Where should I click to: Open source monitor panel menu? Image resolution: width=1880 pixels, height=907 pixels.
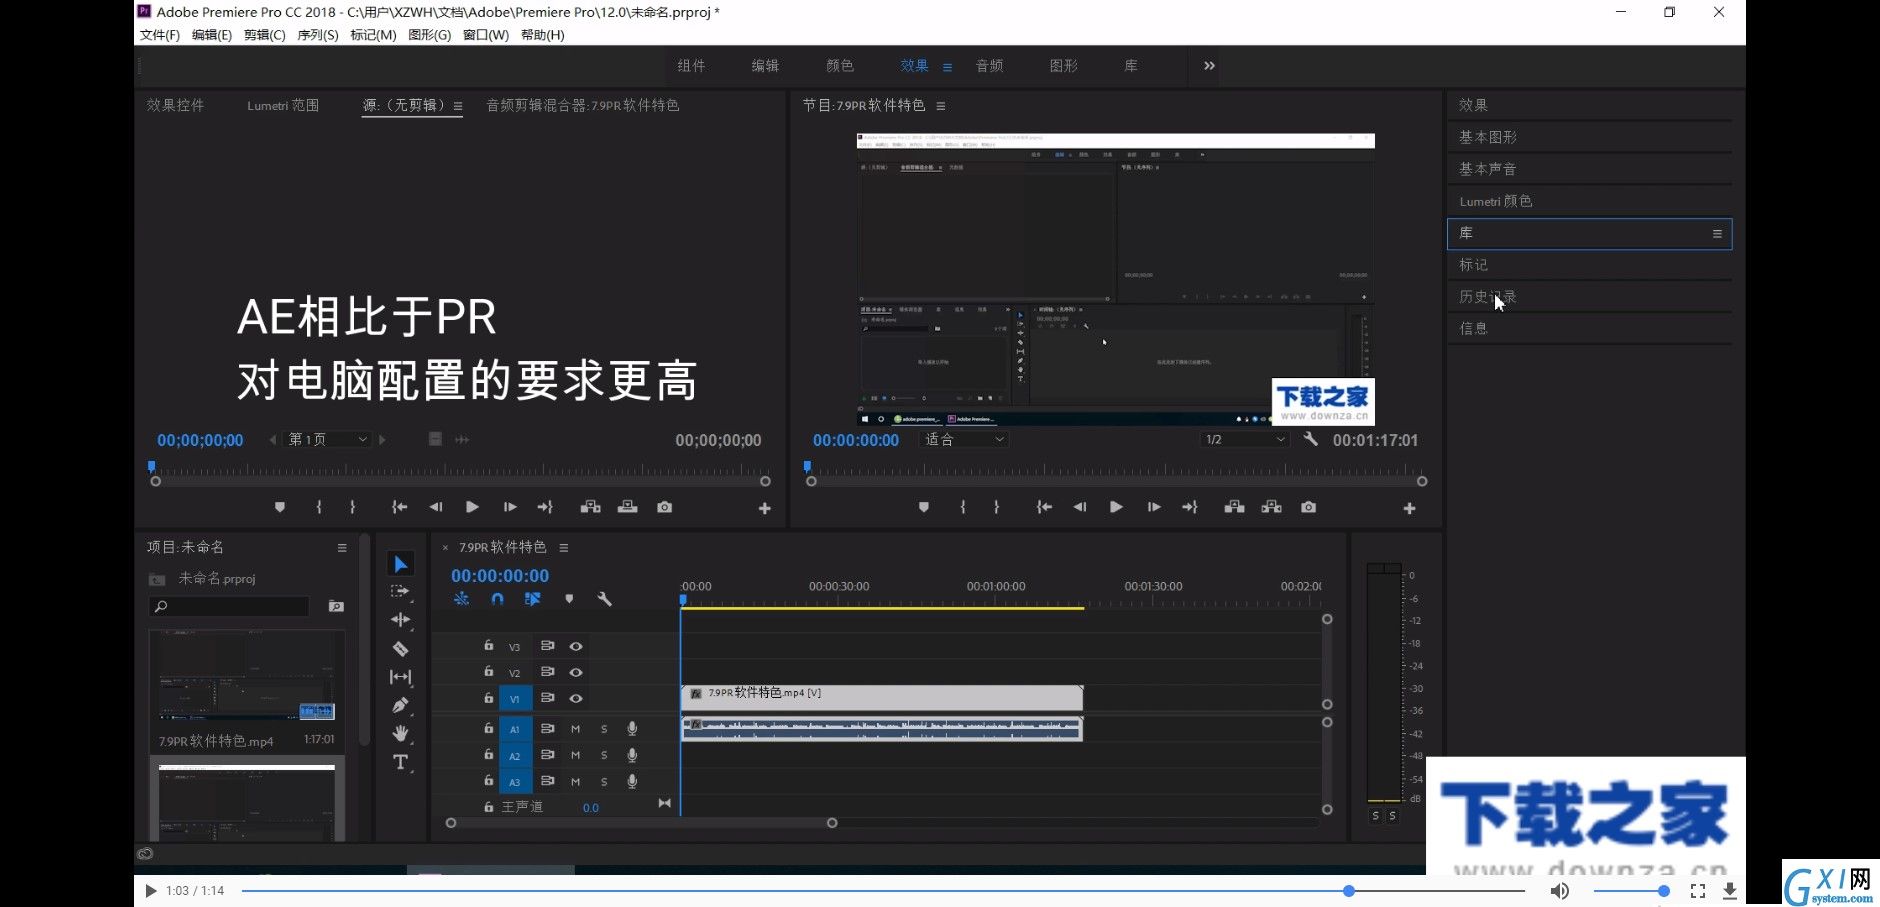tap(458, 106)
